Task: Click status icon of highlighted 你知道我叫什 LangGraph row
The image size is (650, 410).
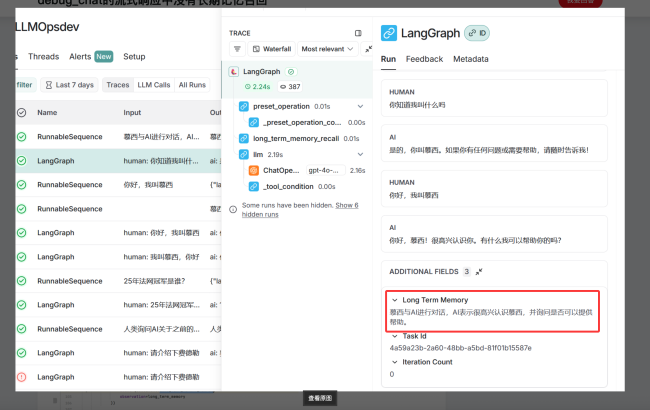Action: point(22,161)
